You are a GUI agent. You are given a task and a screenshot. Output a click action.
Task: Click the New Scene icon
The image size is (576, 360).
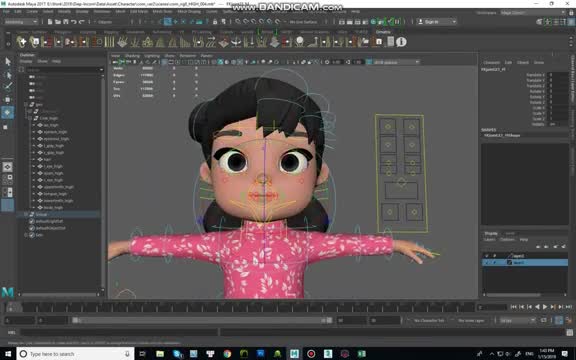[x=50, y=22]
